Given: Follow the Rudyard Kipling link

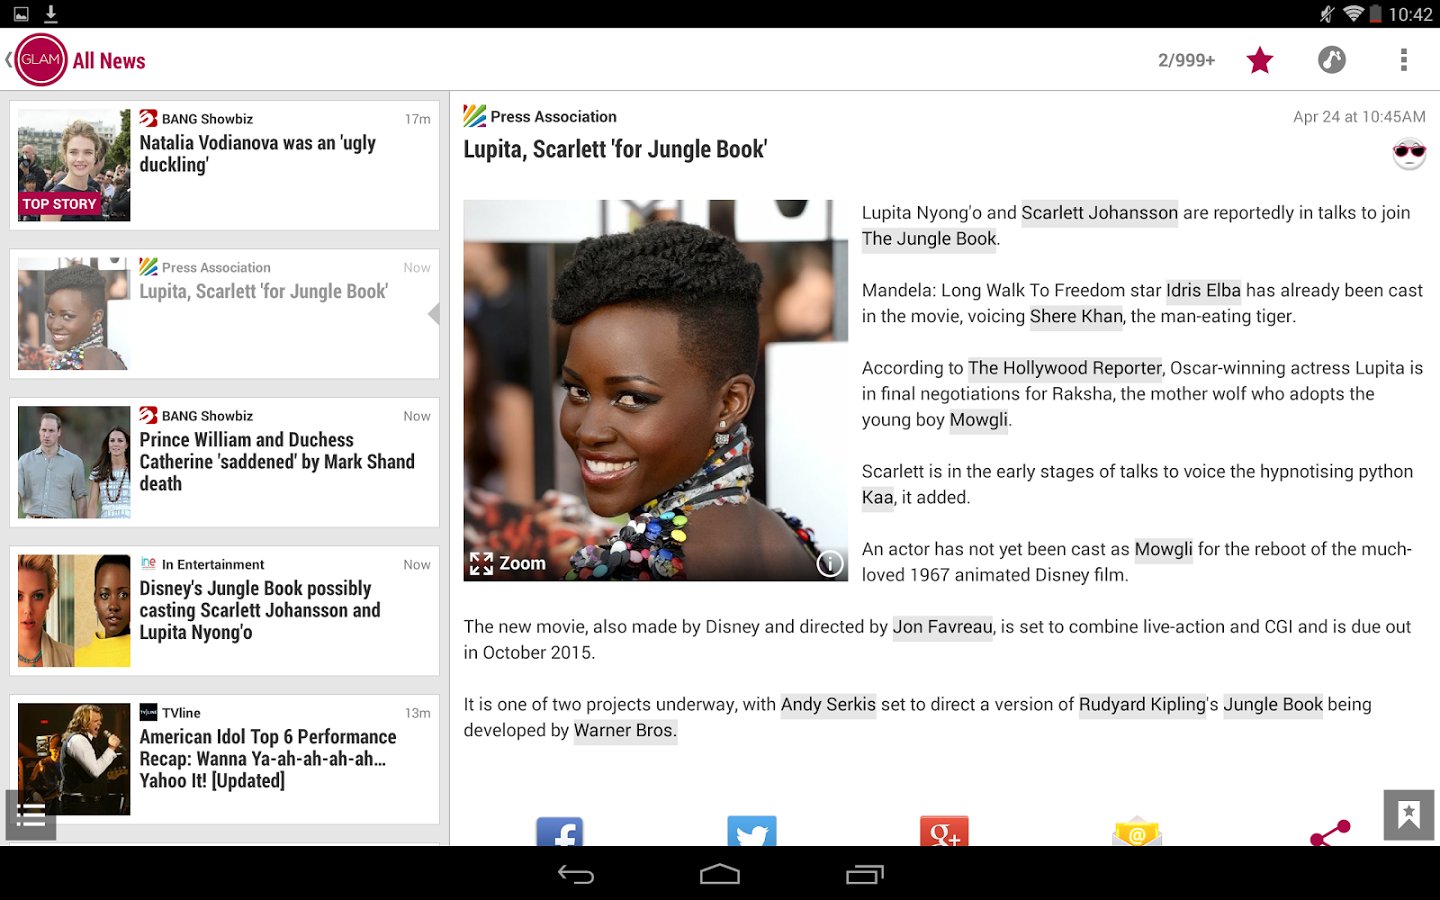Looking at the screenshot, I should 1142,705.
